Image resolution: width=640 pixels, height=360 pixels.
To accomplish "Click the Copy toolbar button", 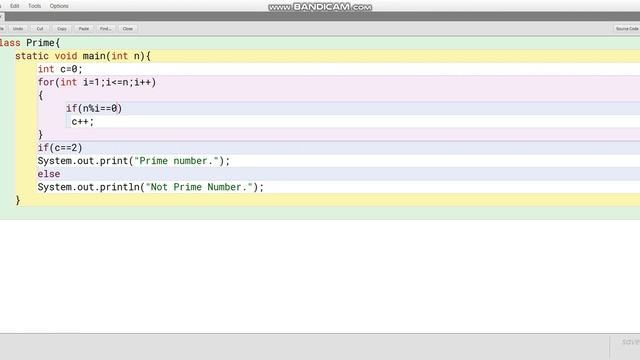I will coord(62,29).
